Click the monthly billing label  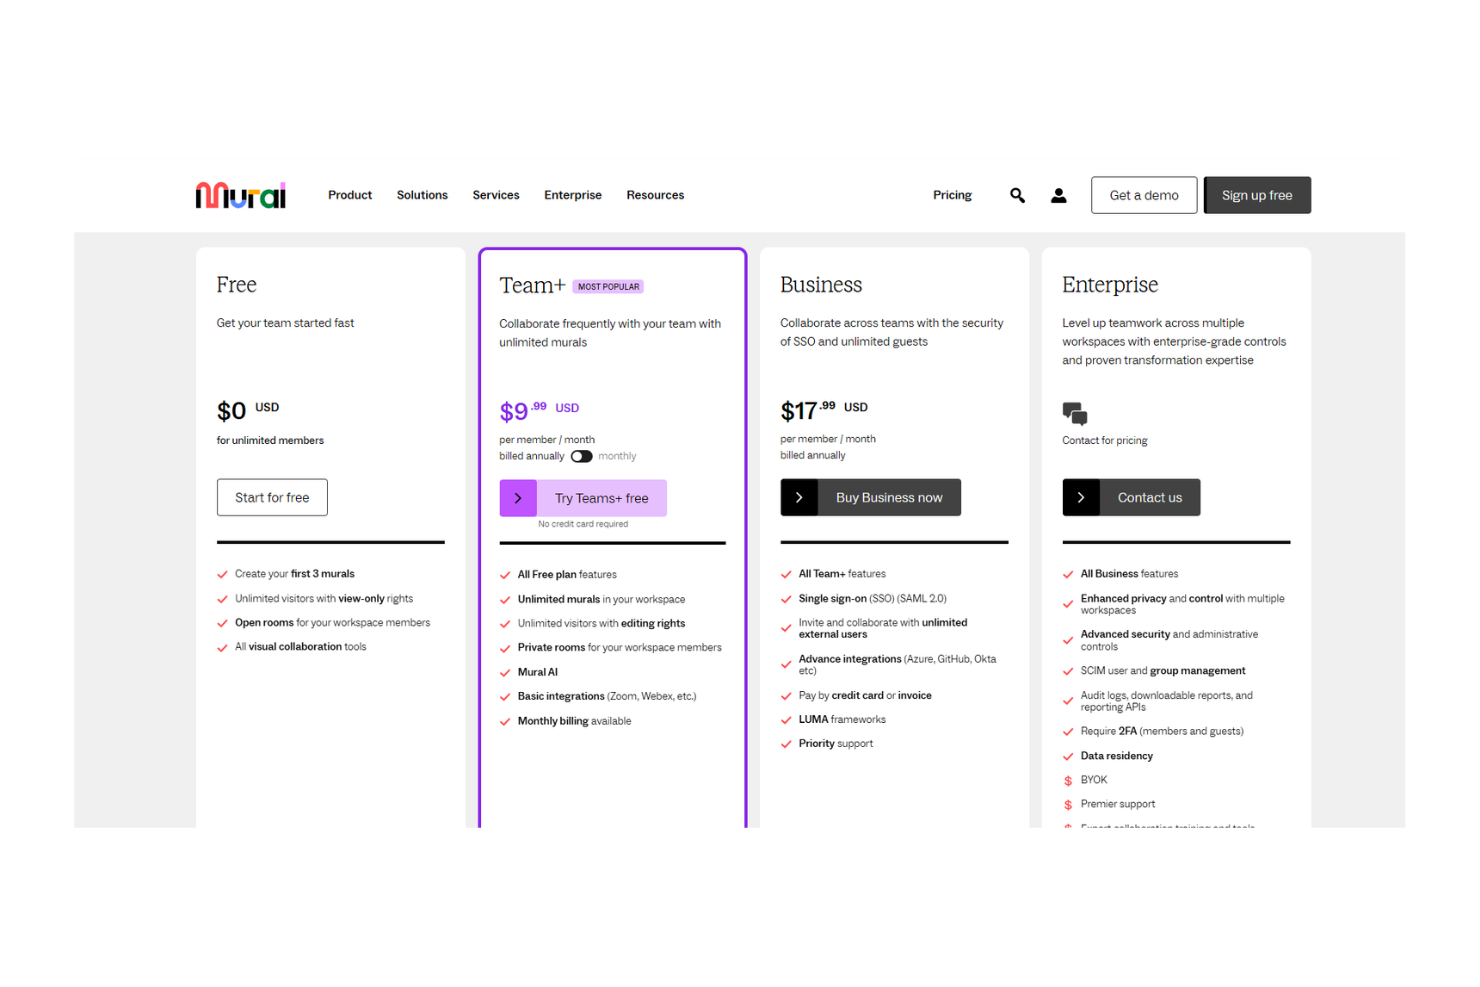[x=617, y=456]
